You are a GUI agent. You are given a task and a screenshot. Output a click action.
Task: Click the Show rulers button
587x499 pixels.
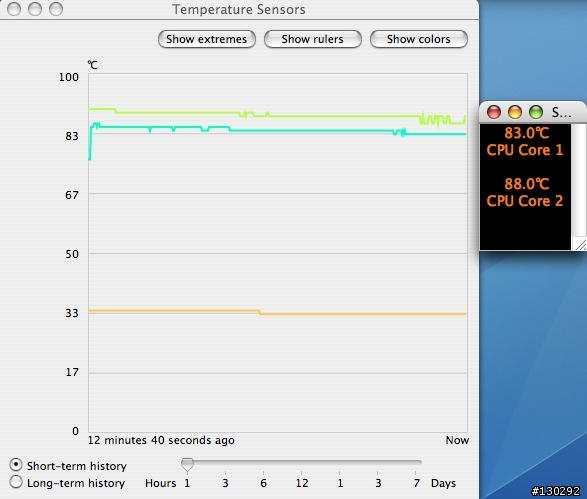(313, 39)
